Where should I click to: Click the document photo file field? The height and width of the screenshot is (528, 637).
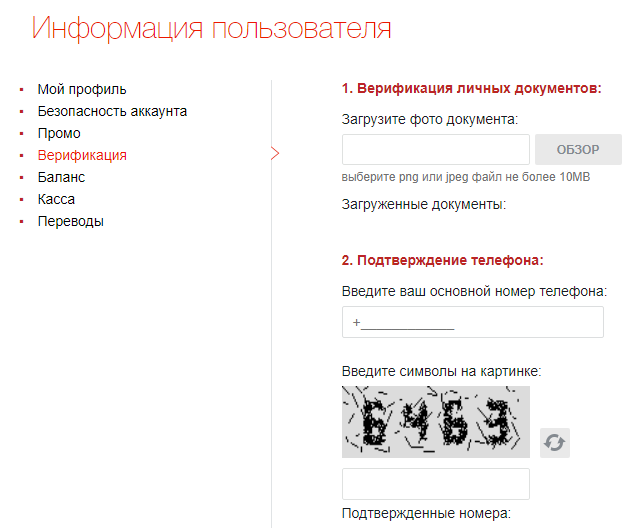coord(435,150)
